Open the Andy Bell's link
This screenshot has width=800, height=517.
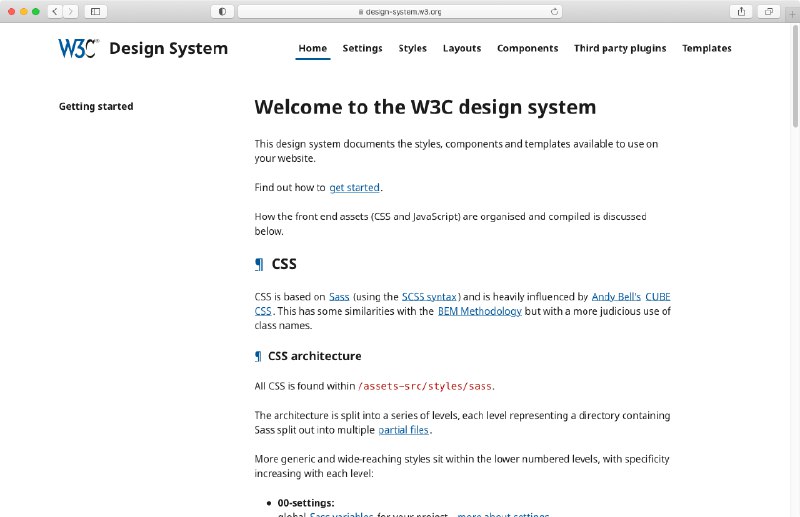[616, 297]
